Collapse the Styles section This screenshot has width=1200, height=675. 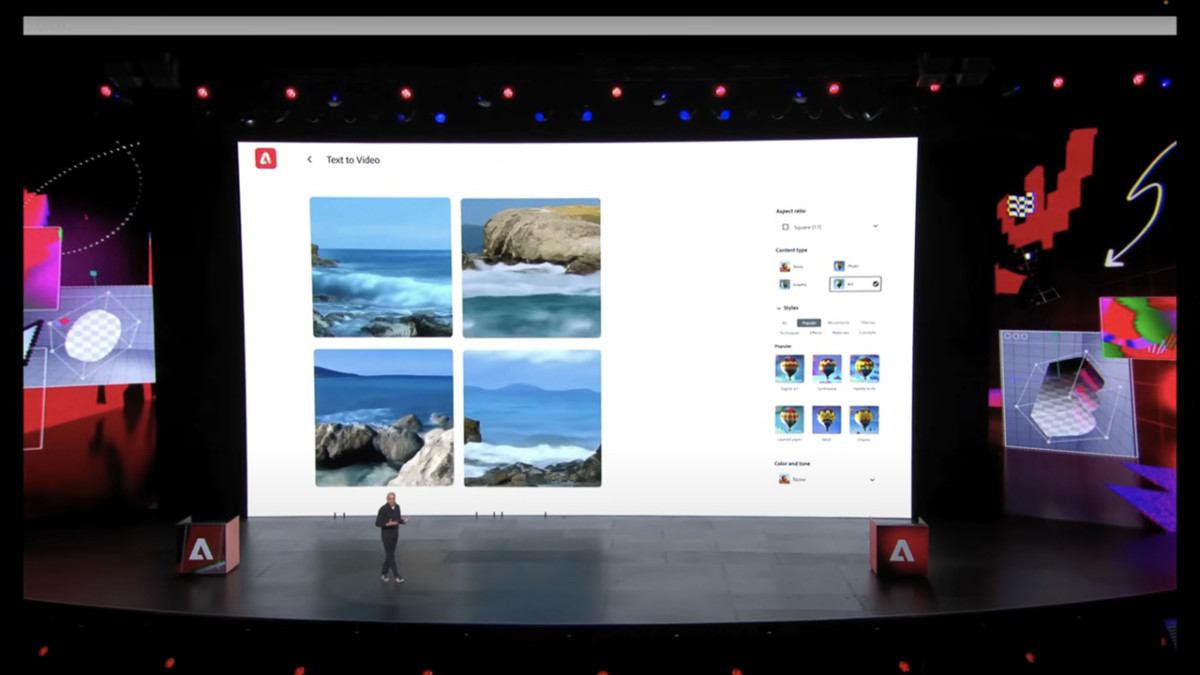(777, 305)
